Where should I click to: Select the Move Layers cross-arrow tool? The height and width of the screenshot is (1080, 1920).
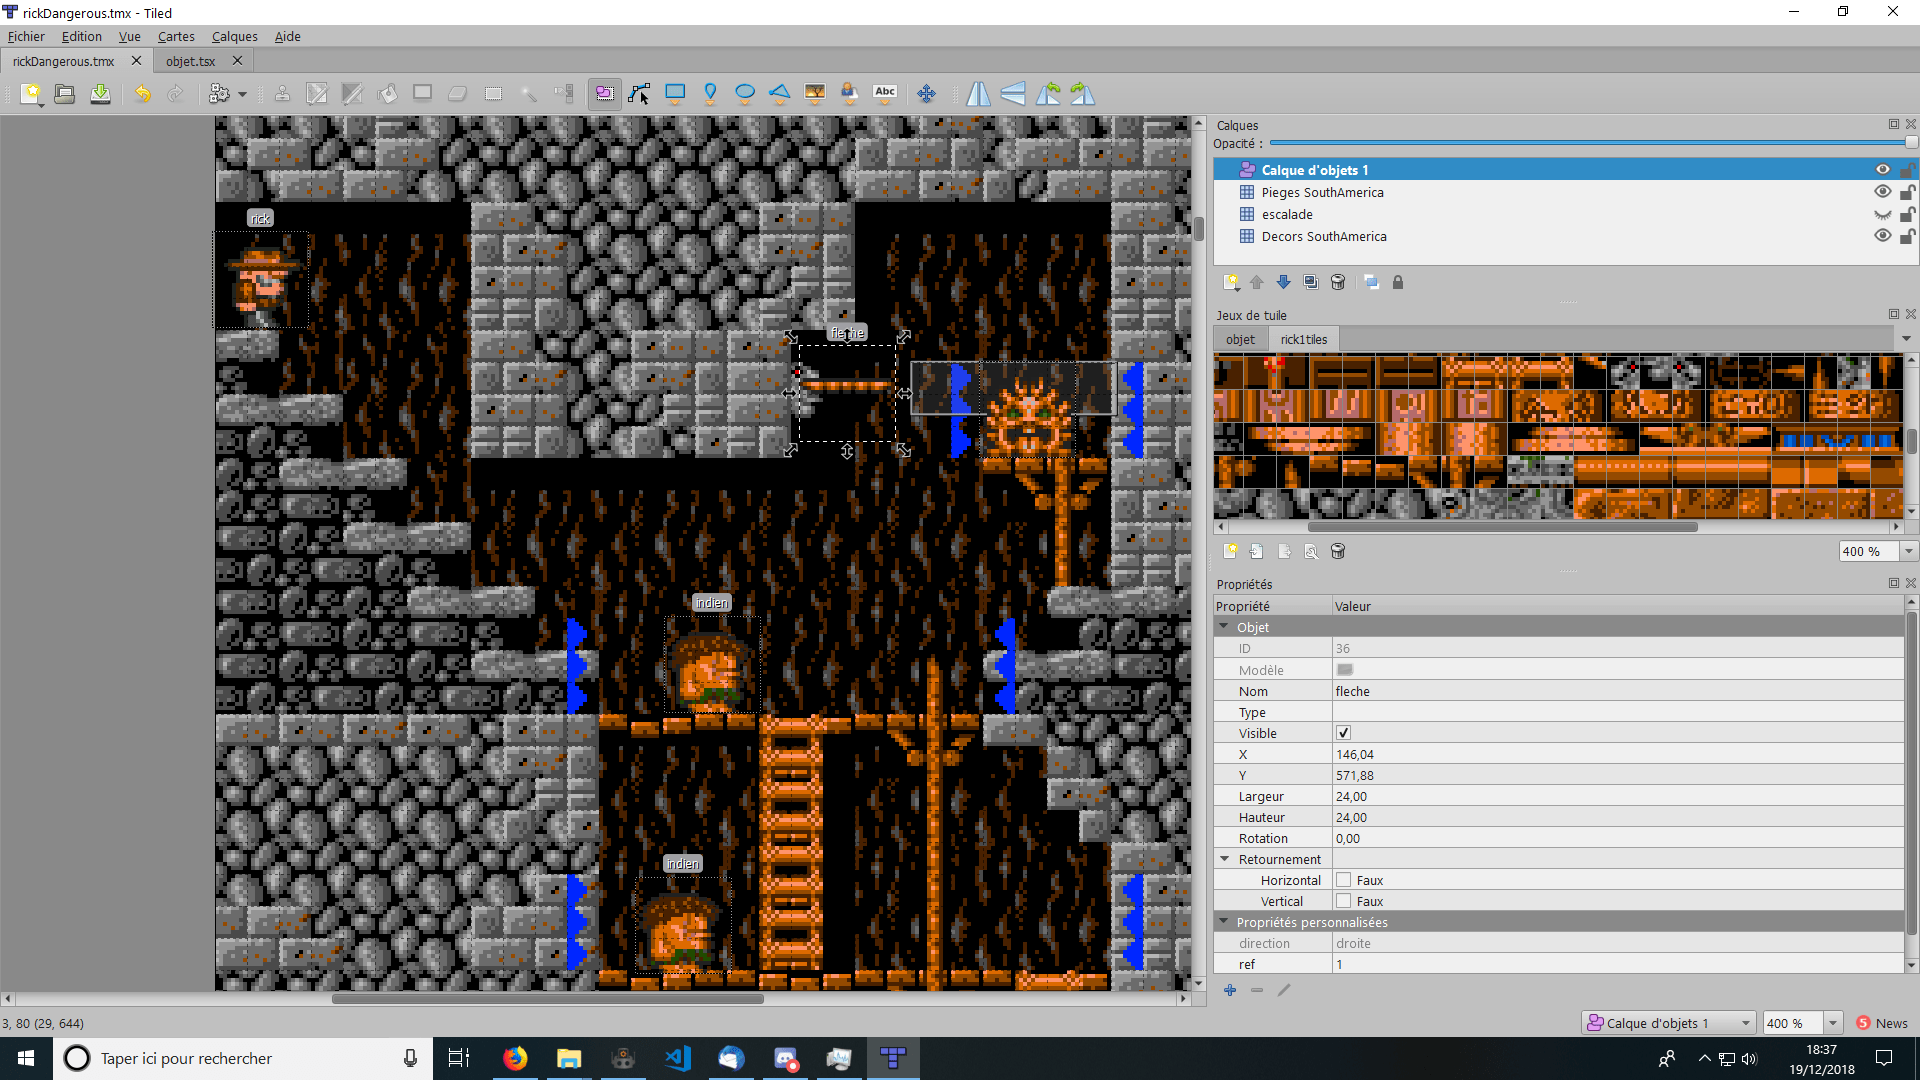927,94
